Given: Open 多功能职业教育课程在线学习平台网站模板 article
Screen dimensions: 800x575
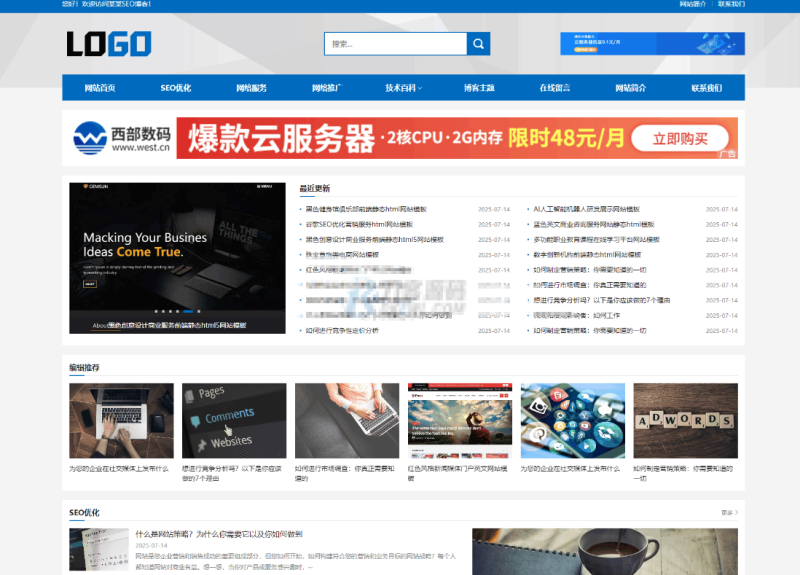Looking at the screenshot, I should pos(596,240).
